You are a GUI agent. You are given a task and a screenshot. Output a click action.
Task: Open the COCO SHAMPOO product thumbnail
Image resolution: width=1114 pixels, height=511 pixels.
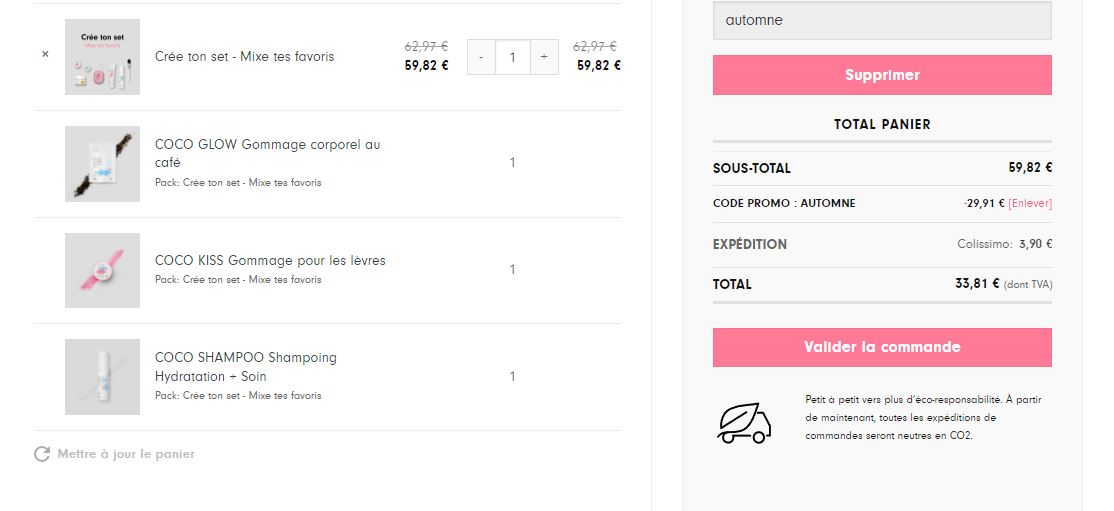pos(102,377)
